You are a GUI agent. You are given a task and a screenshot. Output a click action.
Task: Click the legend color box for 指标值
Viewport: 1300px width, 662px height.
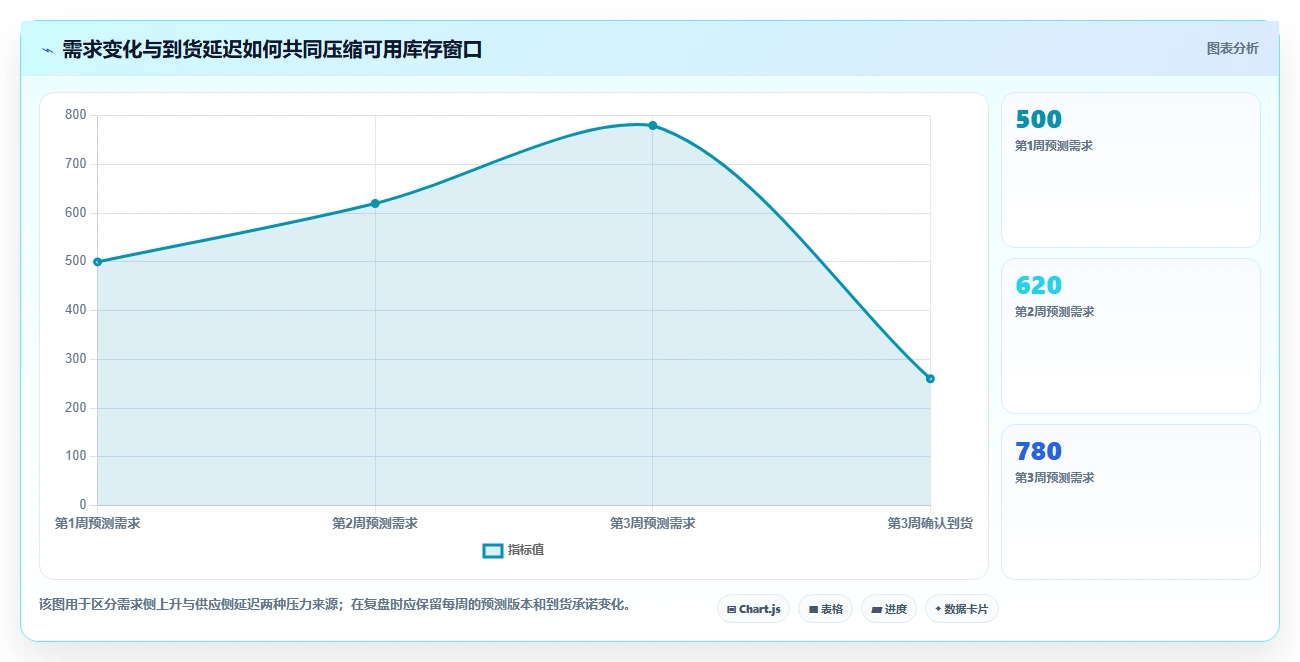coord(492,551)
